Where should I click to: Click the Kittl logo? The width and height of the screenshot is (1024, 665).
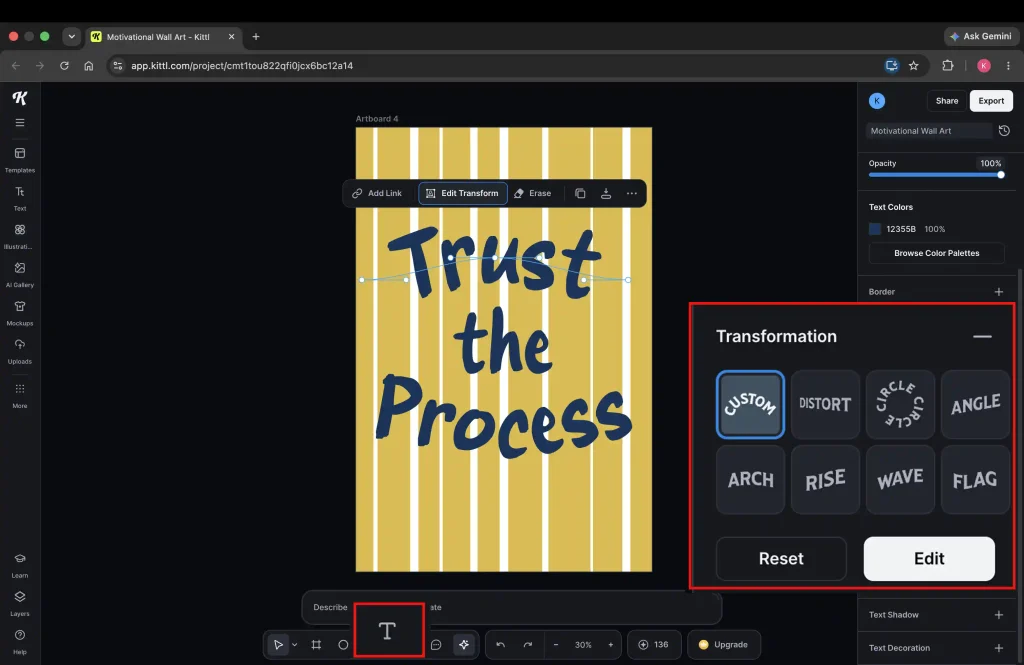pos(20,98)
